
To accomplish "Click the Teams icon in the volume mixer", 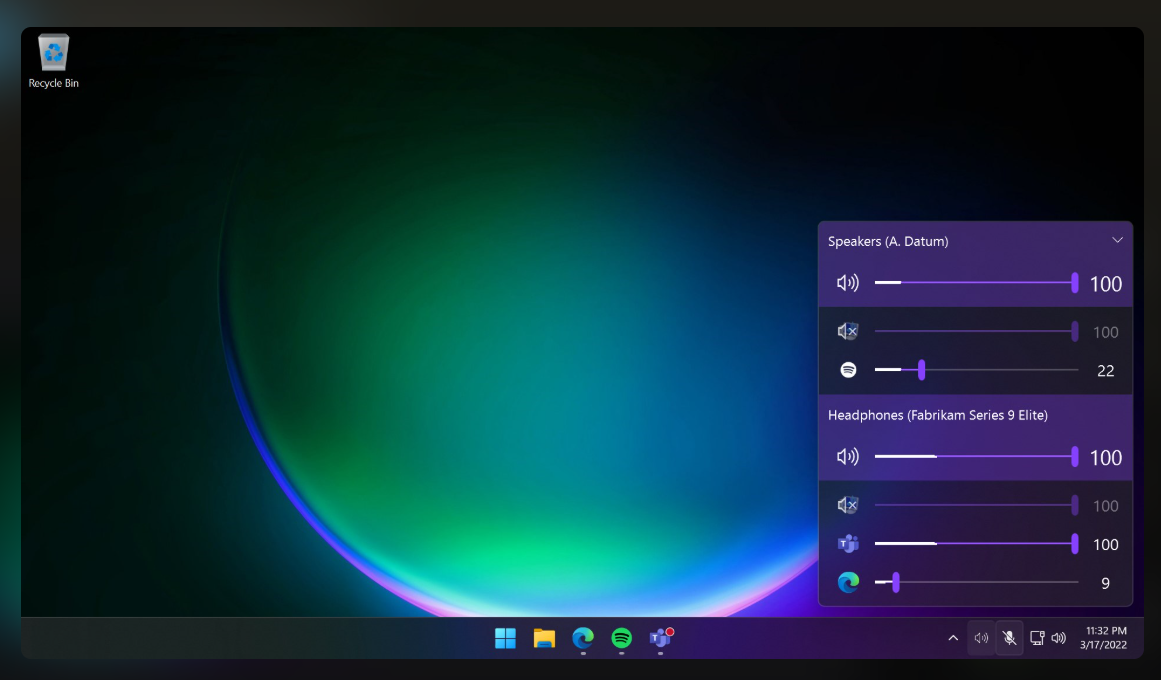I will pos(849,544).
